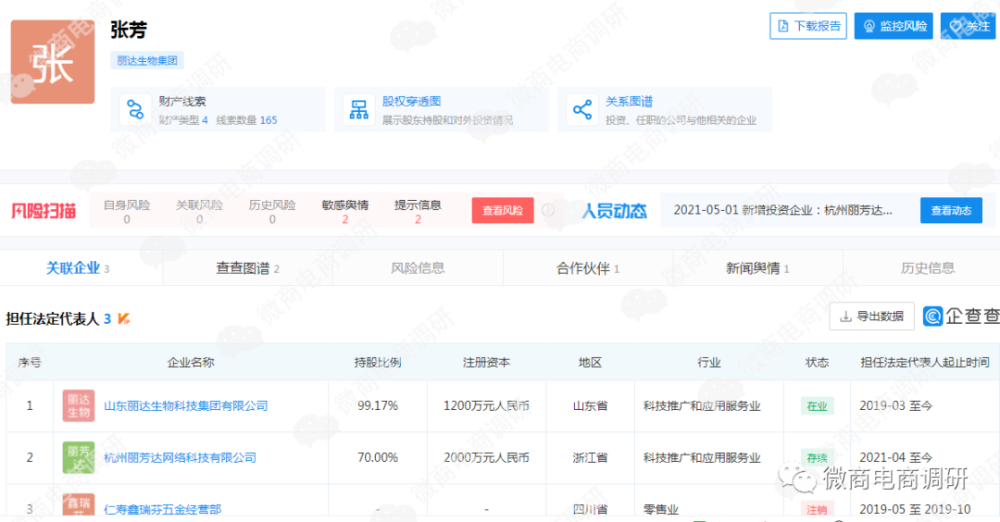1000x522 pixels.
Task: Open 山东丽达生物科技集团有限公司 company link
Action: (x=186, y=406)
